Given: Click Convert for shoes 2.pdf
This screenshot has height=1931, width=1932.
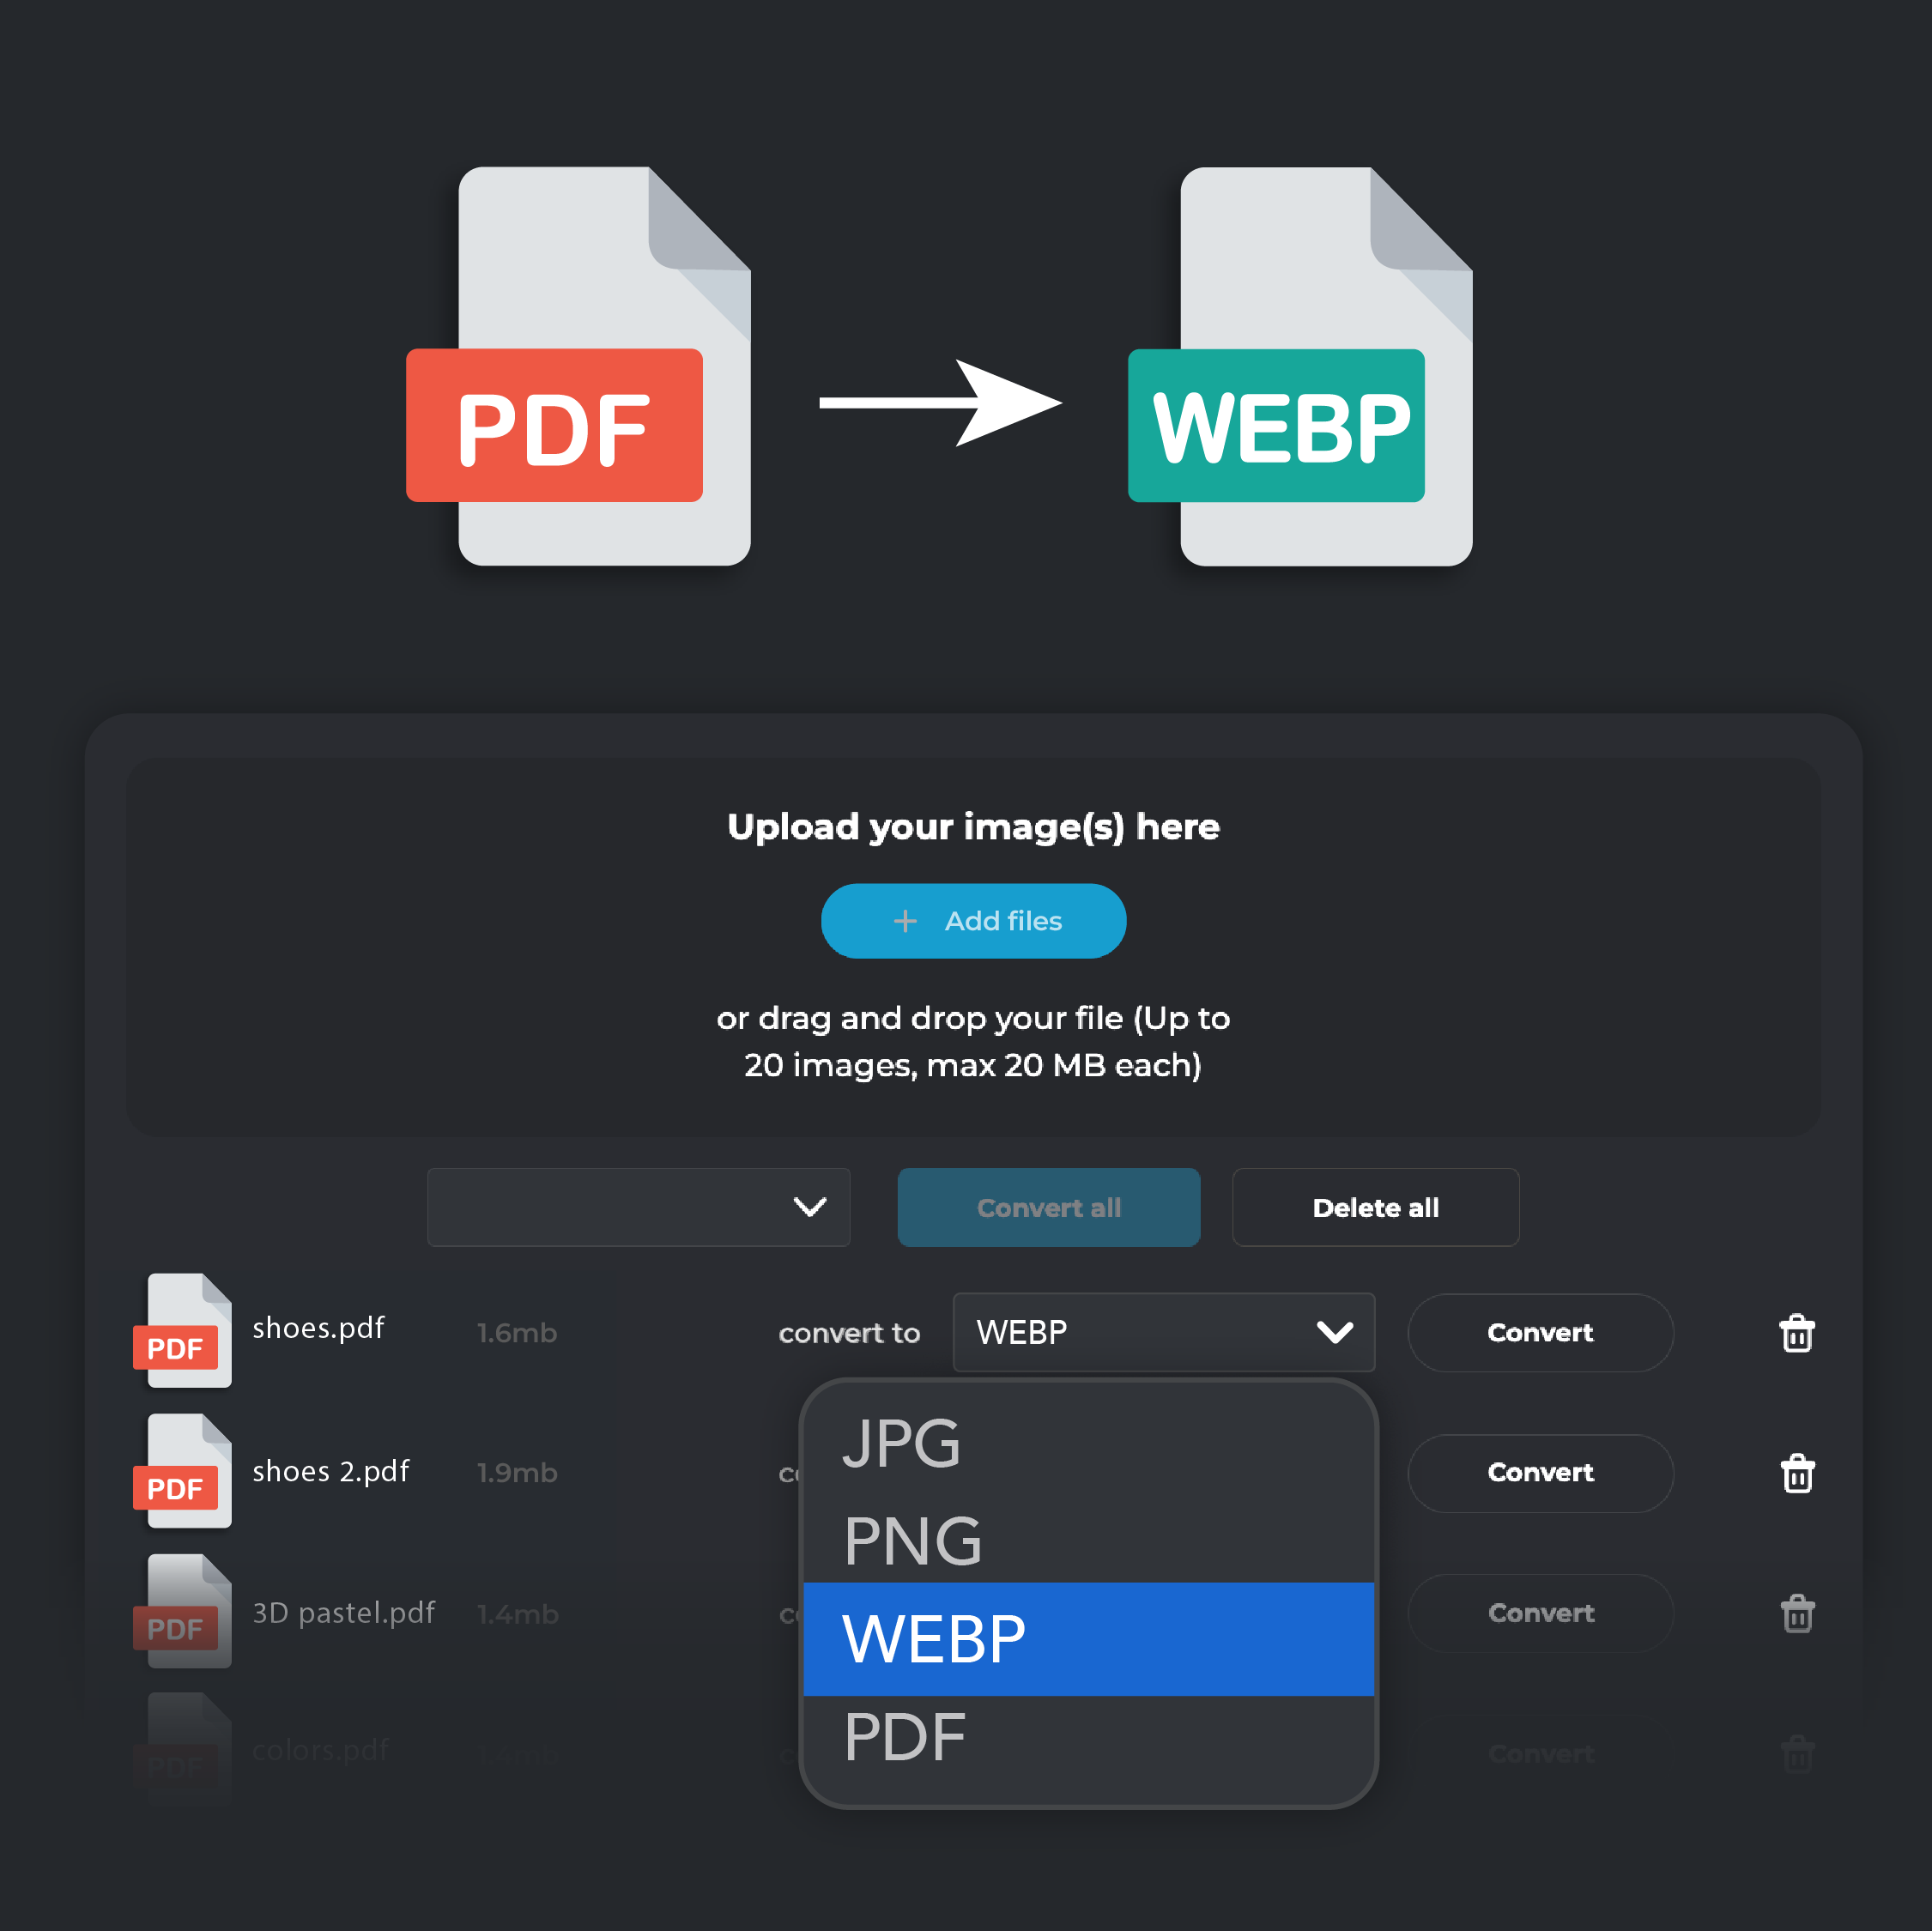Looking at the screenshot, I should pyautogui.click(x=1541, y=1473).
